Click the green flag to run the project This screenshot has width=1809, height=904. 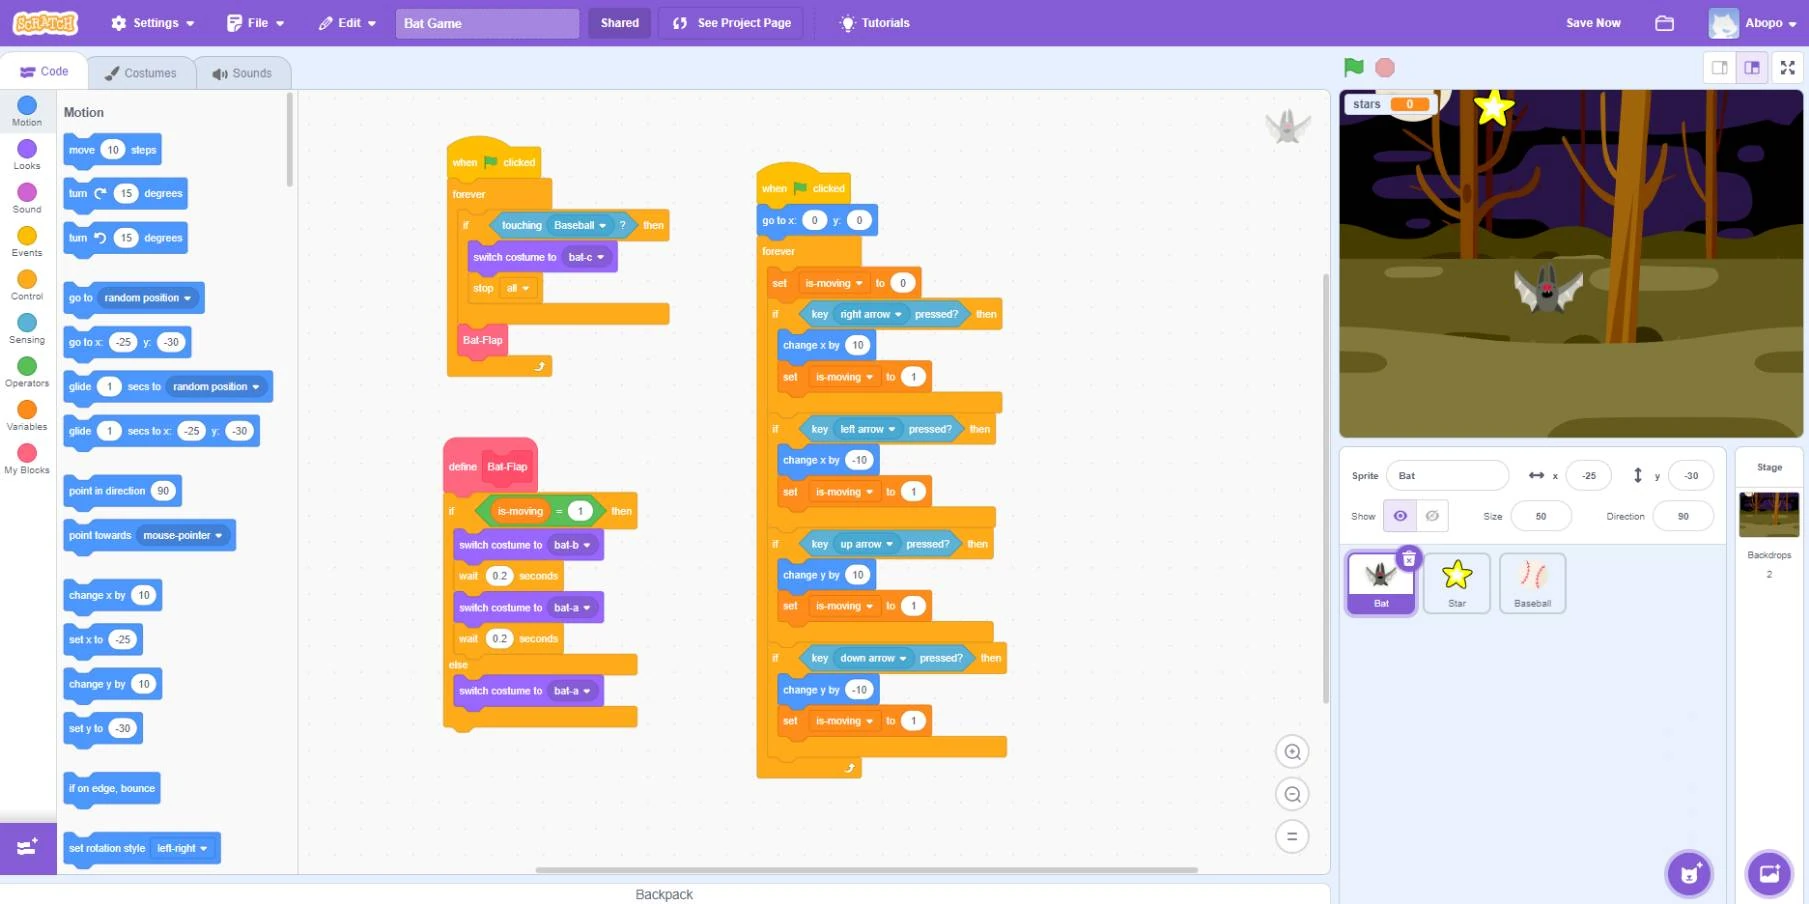coord(1353,67)
